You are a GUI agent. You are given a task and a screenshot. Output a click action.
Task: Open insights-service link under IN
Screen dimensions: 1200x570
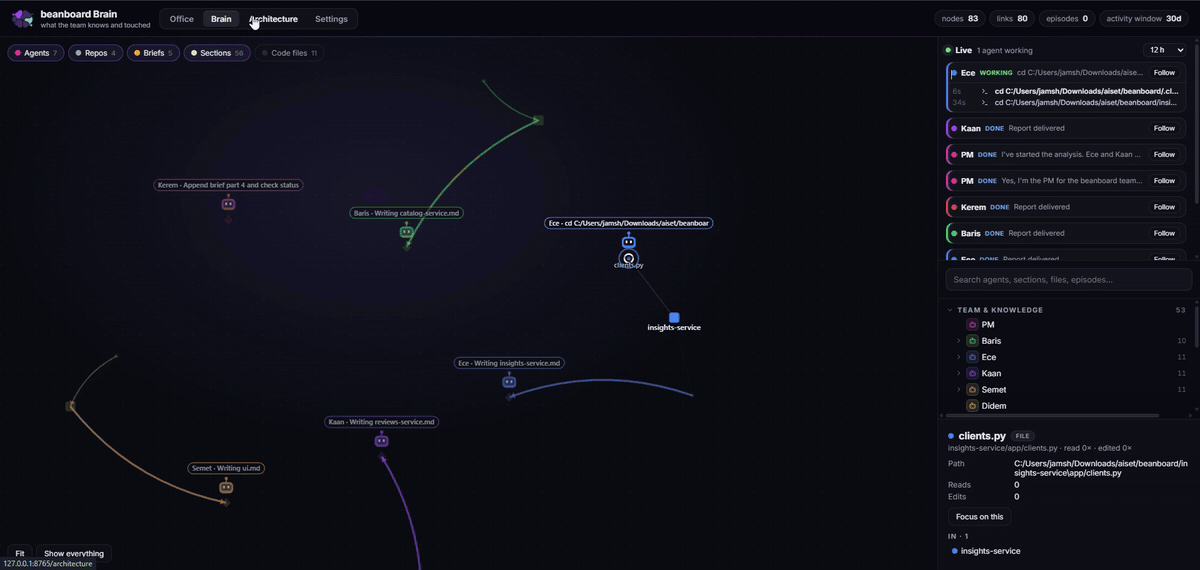point(991,551)
